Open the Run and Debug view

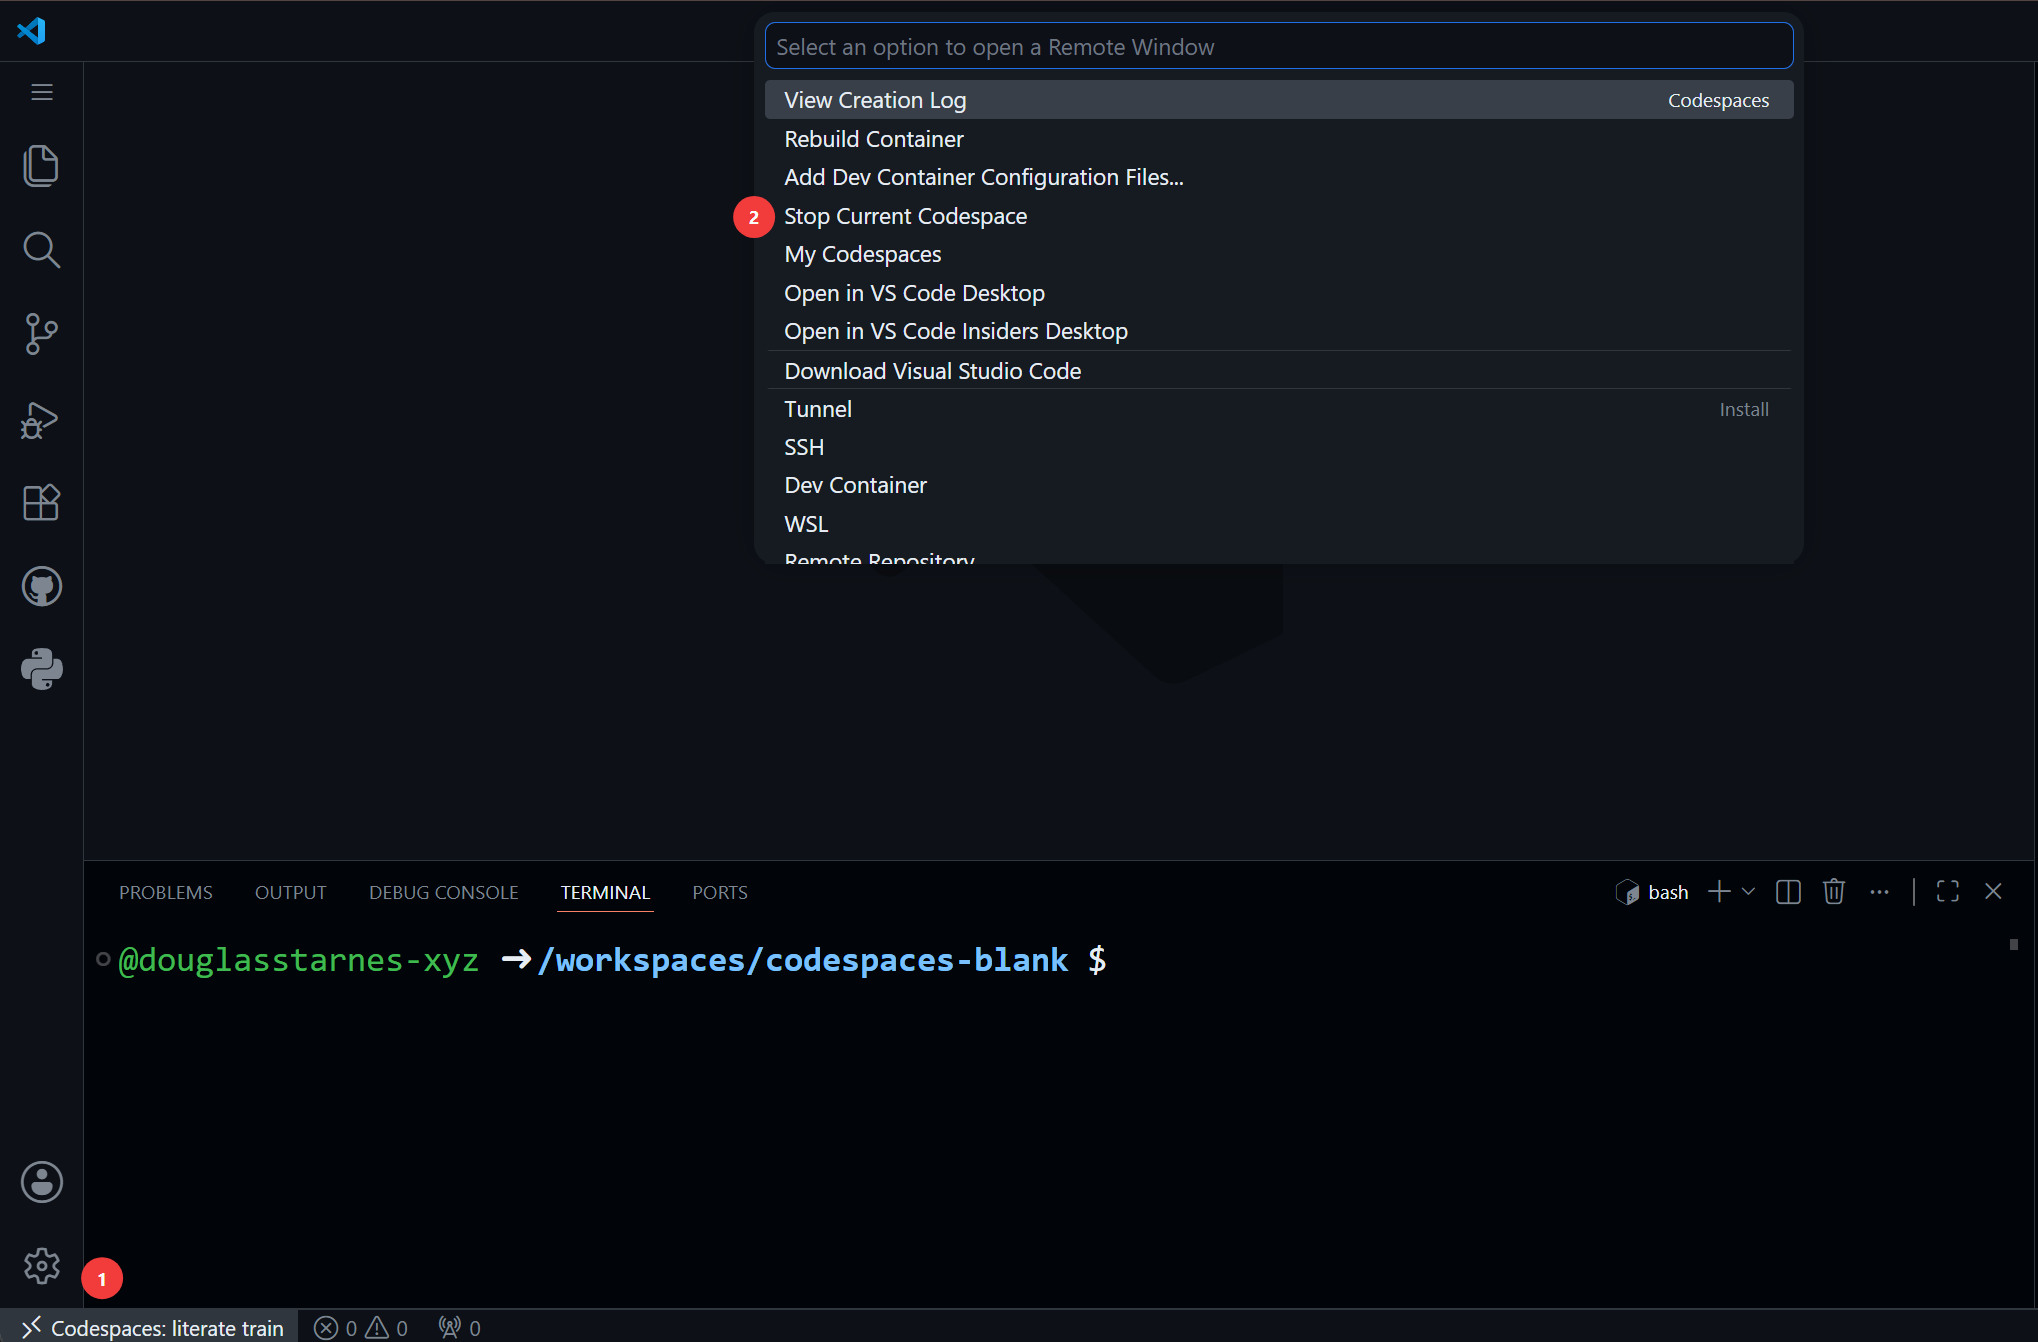point(41,419)
